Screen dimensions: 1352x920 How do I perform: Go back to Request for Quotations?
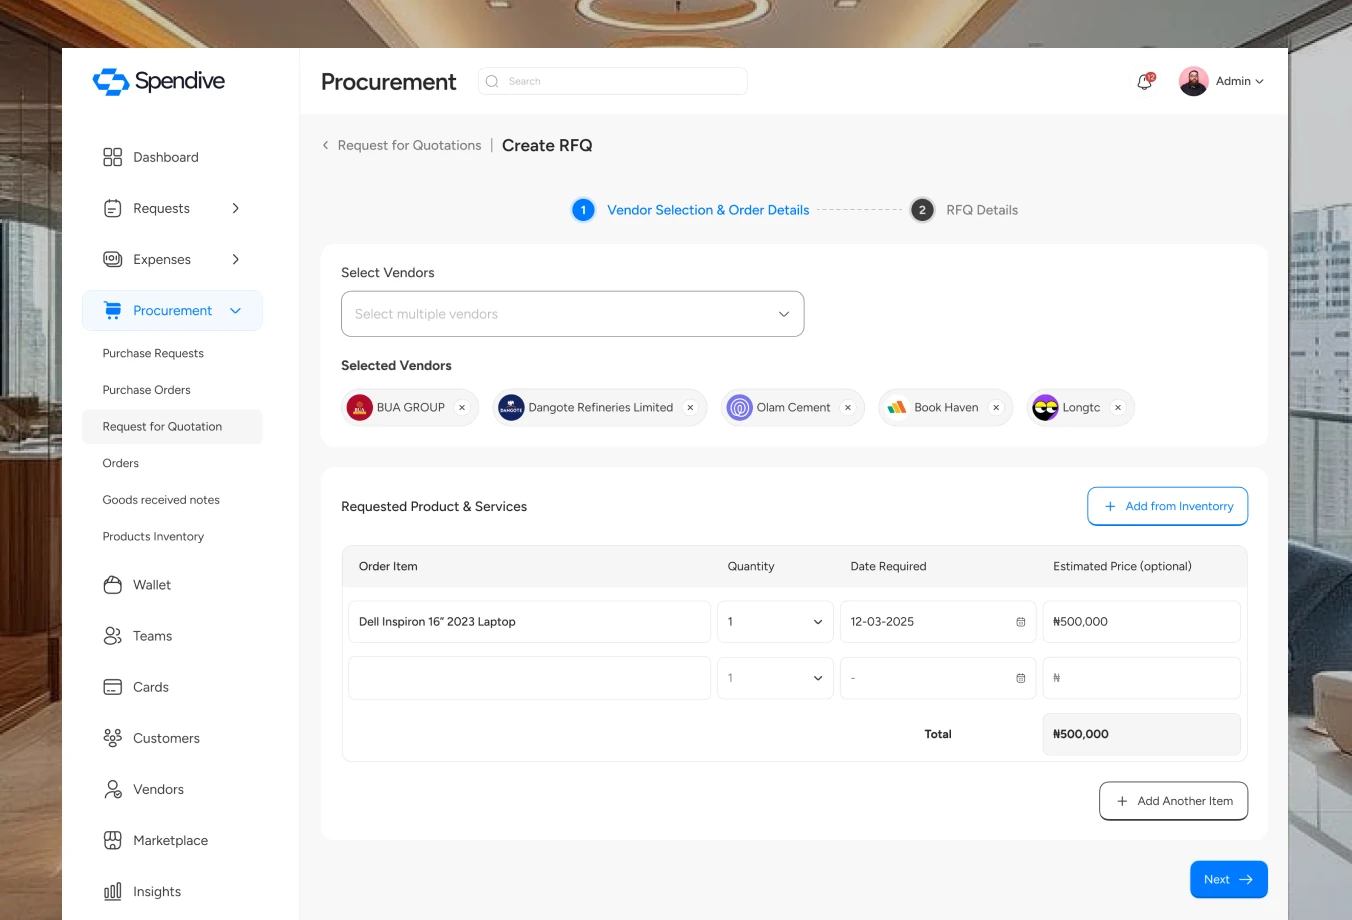[401, 145]
